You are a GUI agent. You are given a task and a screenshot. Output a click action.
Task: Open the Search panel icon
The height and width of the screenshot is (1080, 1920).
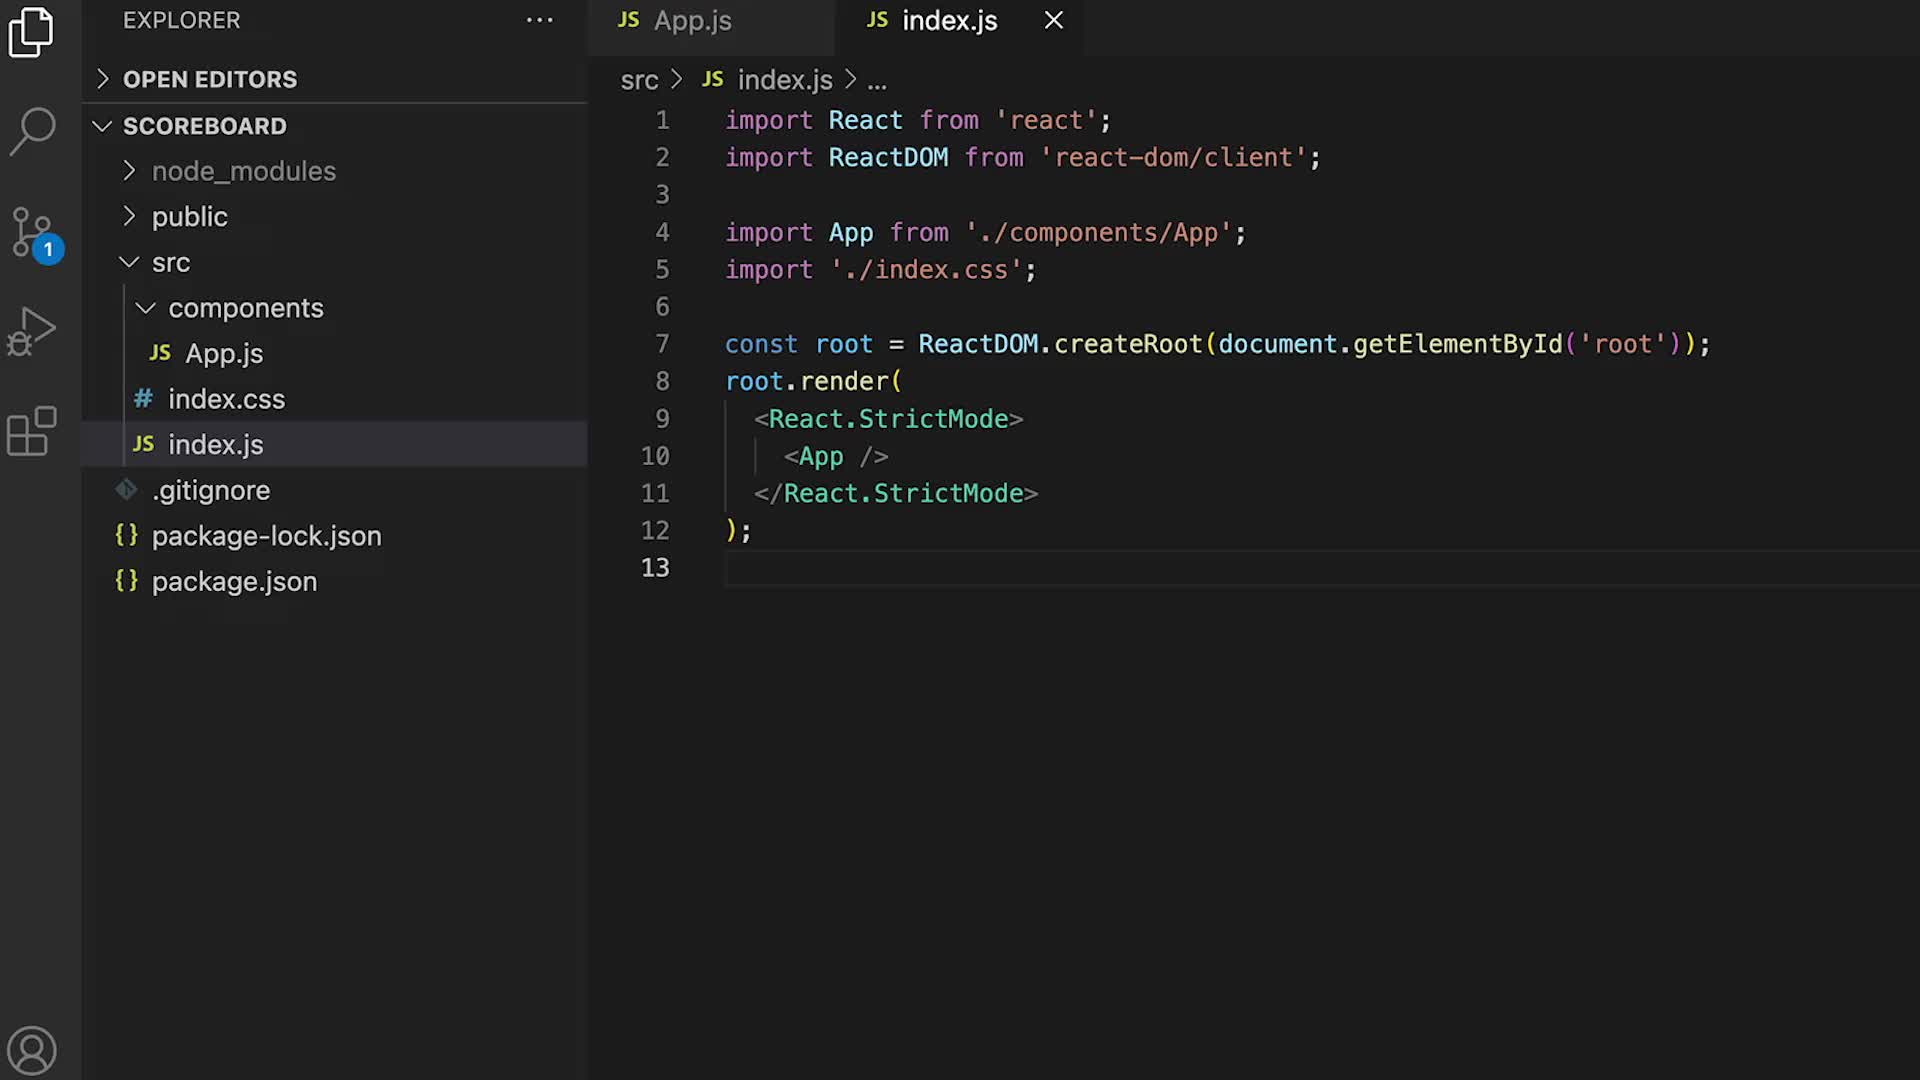[33, 130]
